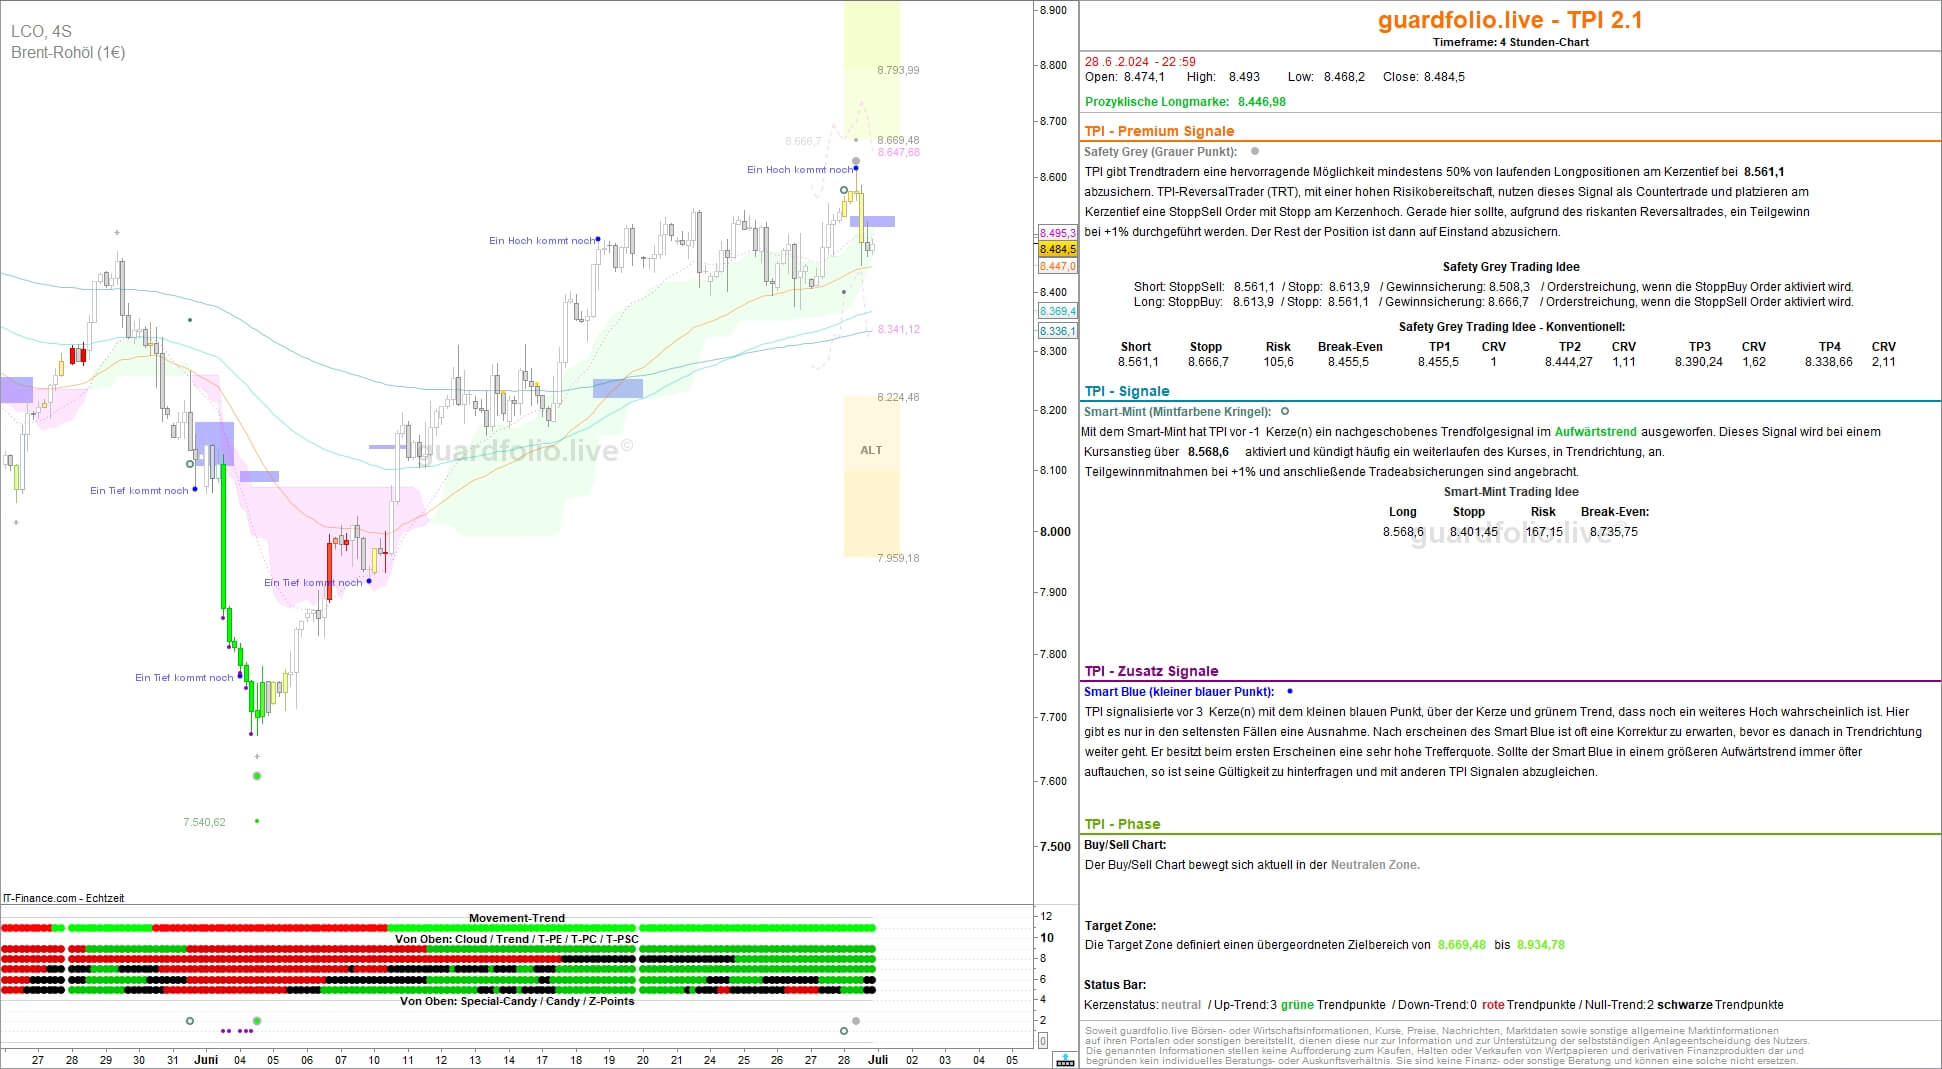Click the Low value 8.468,2

tap(1343, 77)
